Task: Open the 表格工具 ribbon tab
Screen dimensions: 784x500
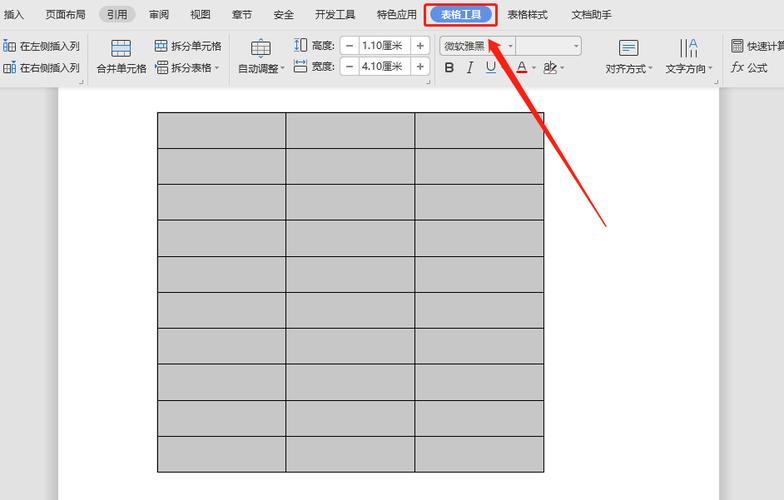Action: pos(460,15)
